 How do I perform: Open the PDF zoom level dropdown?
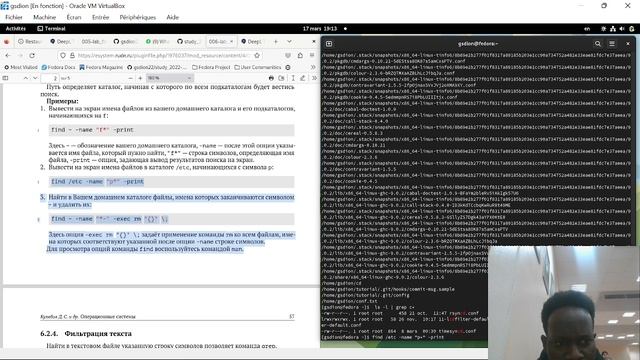[169, 78]
